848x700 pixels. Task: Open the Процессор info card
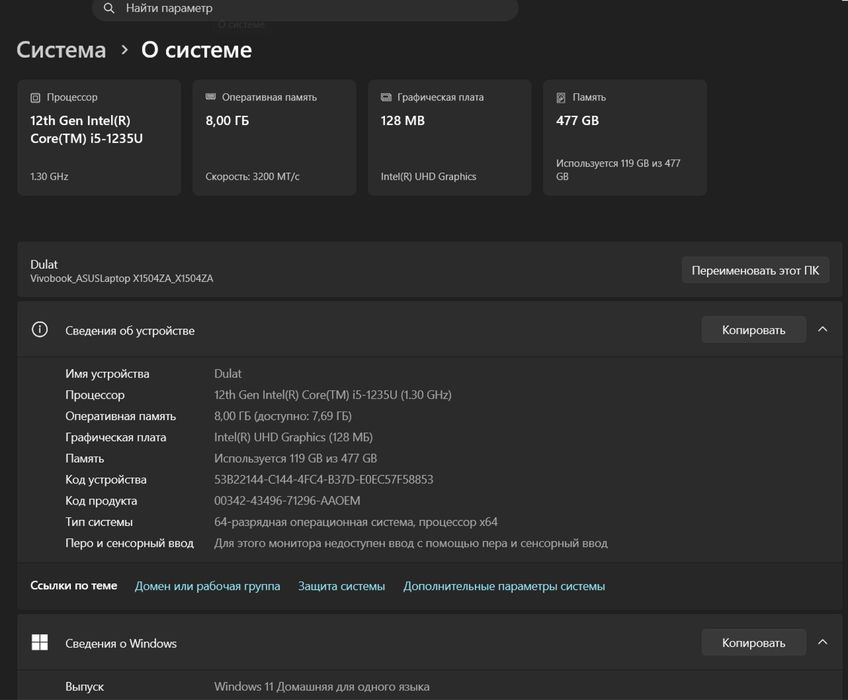pyautogui.click(x=99, y=137)
